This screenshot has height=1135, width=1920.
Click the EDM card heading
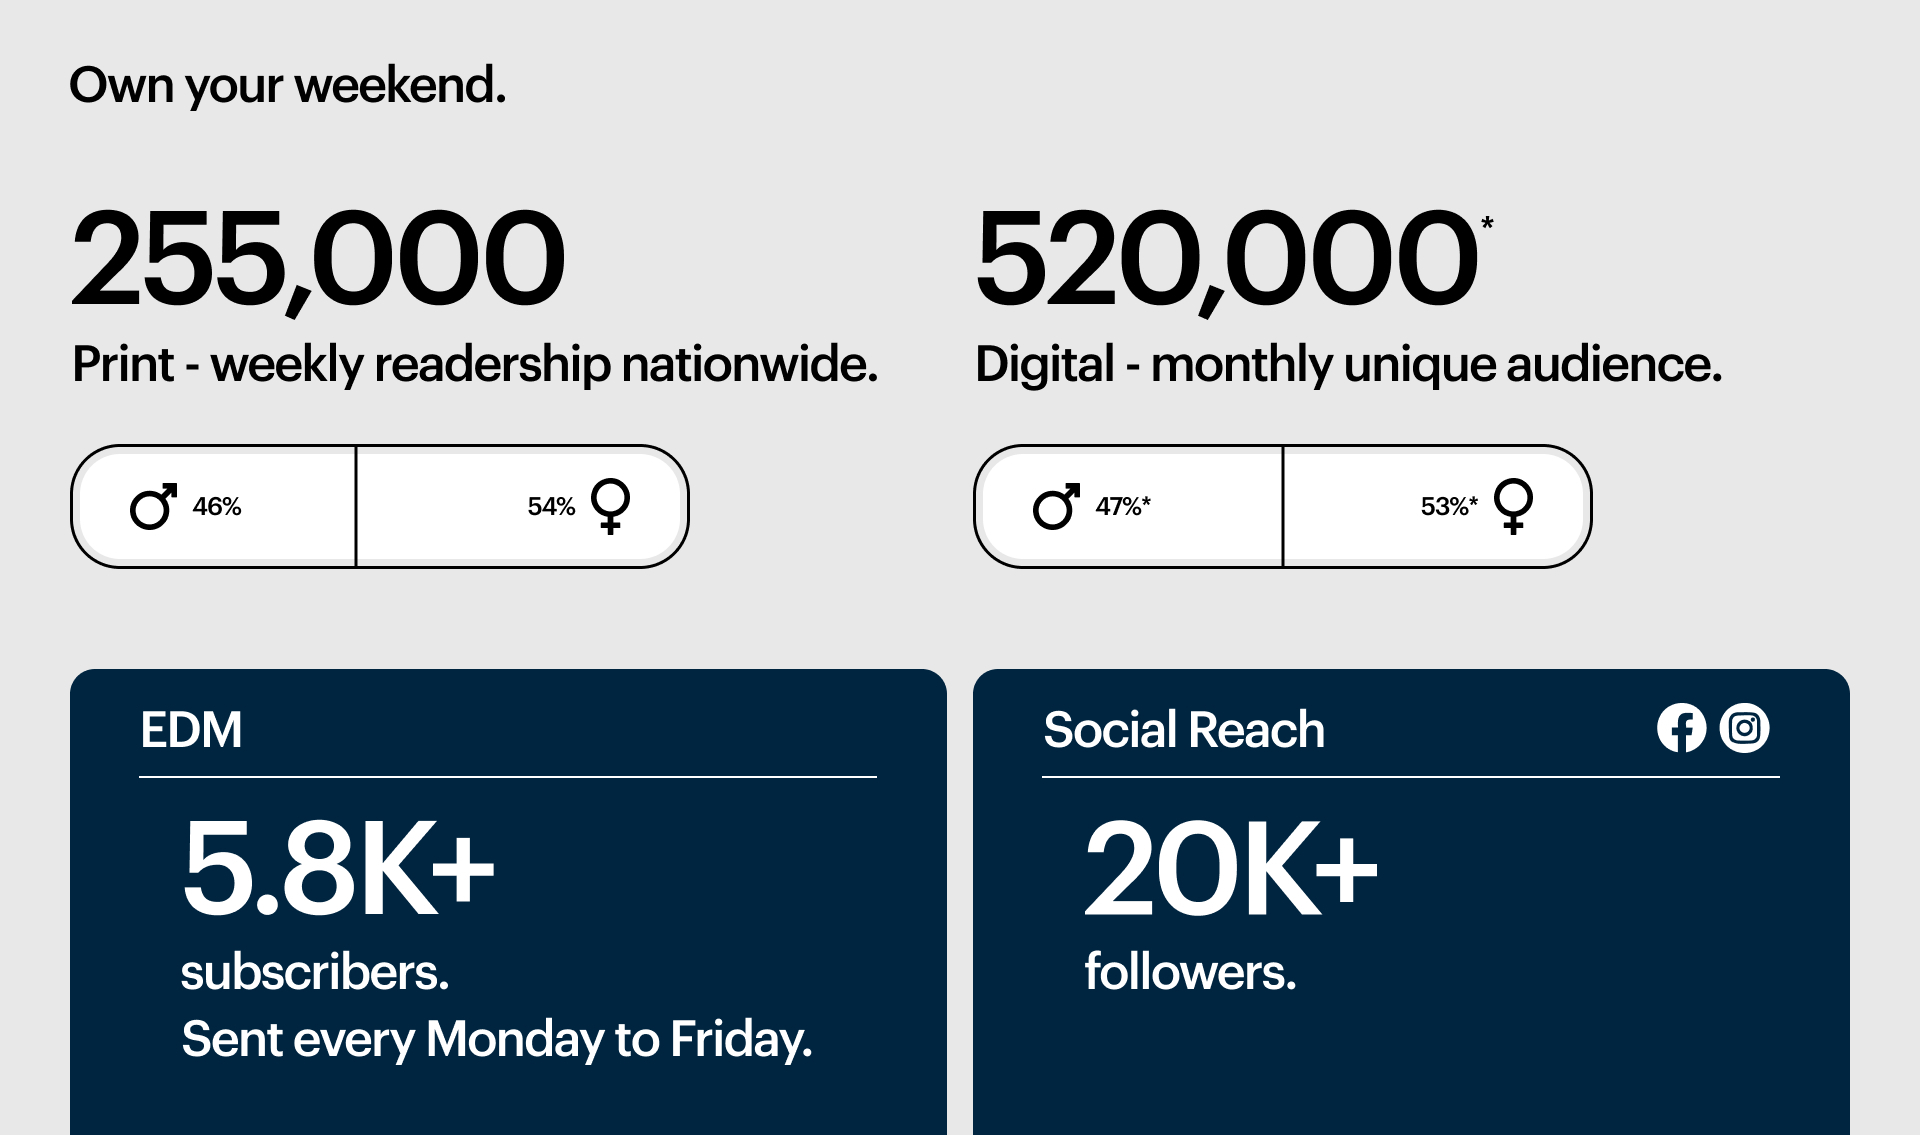[x=191, y=730]
